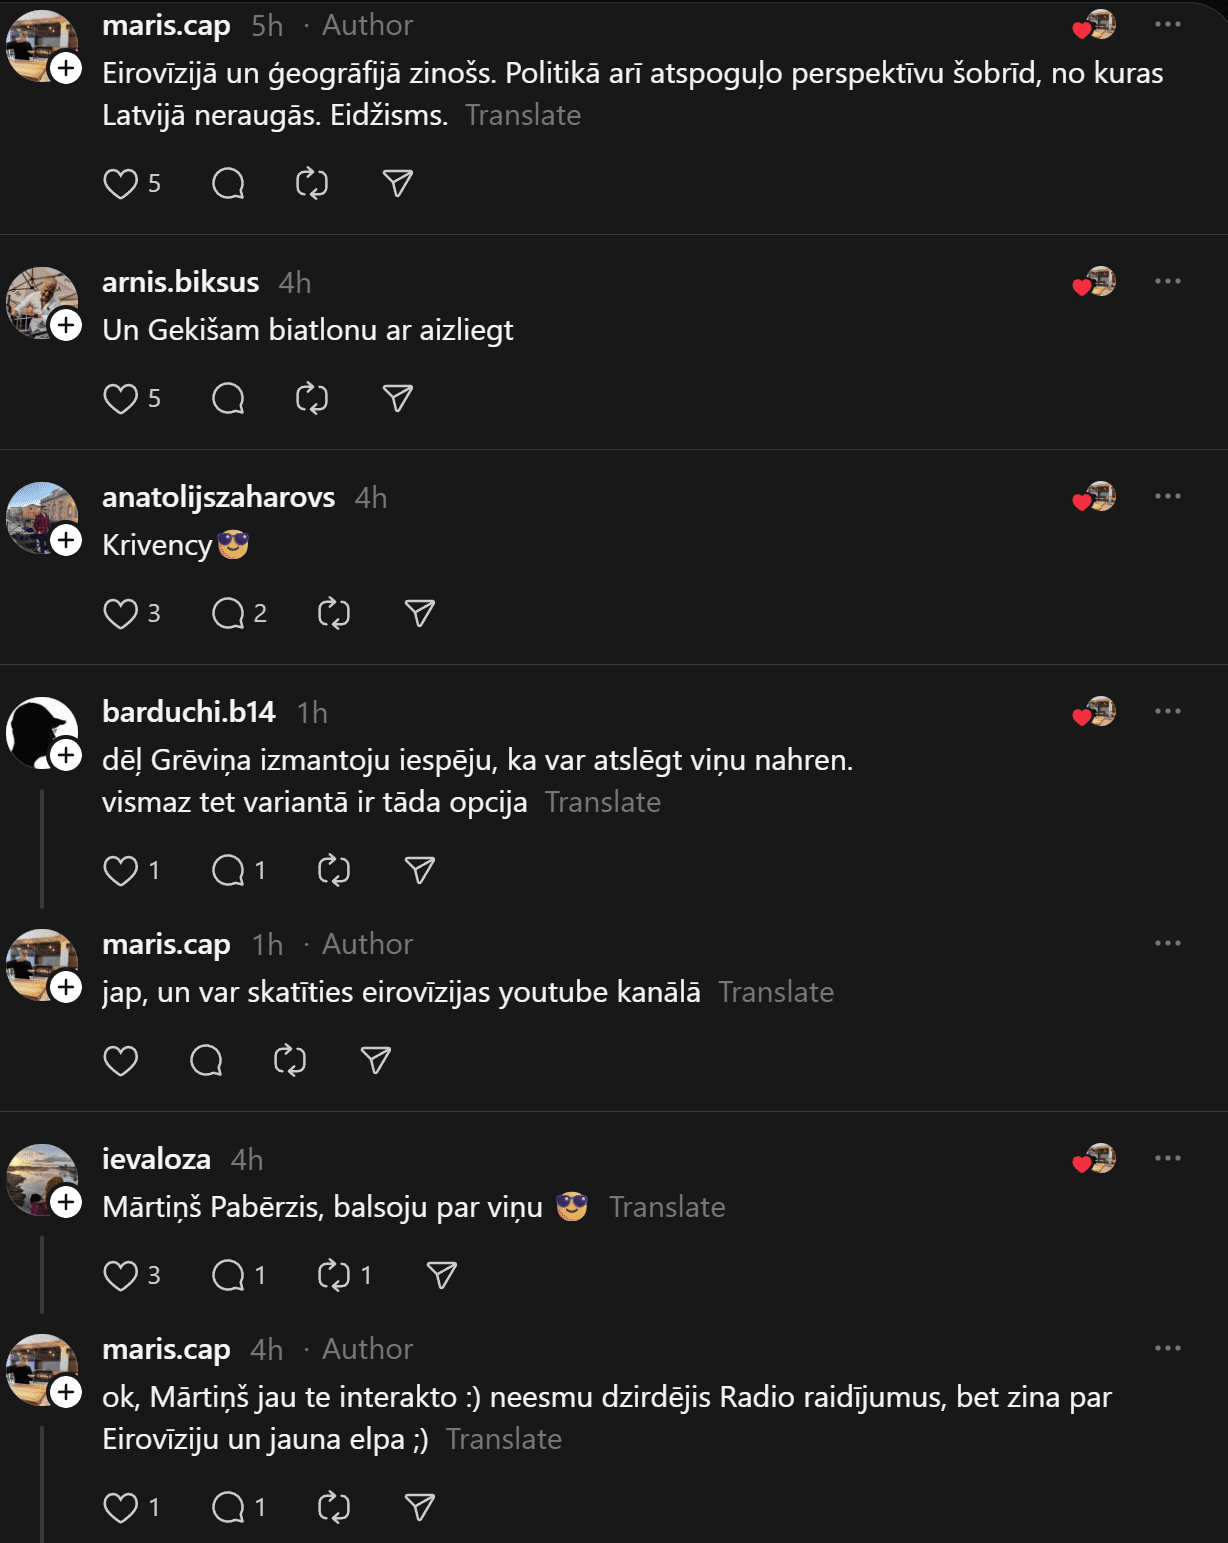Share barduchi.b14's comment via send icon

click(420, 871)
